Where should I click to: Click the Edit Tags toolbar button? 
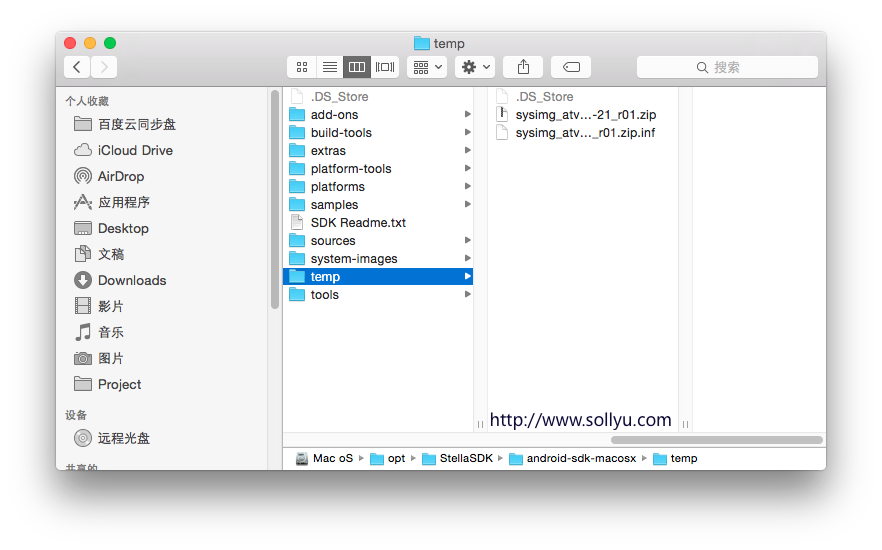[x=571, y=67]
